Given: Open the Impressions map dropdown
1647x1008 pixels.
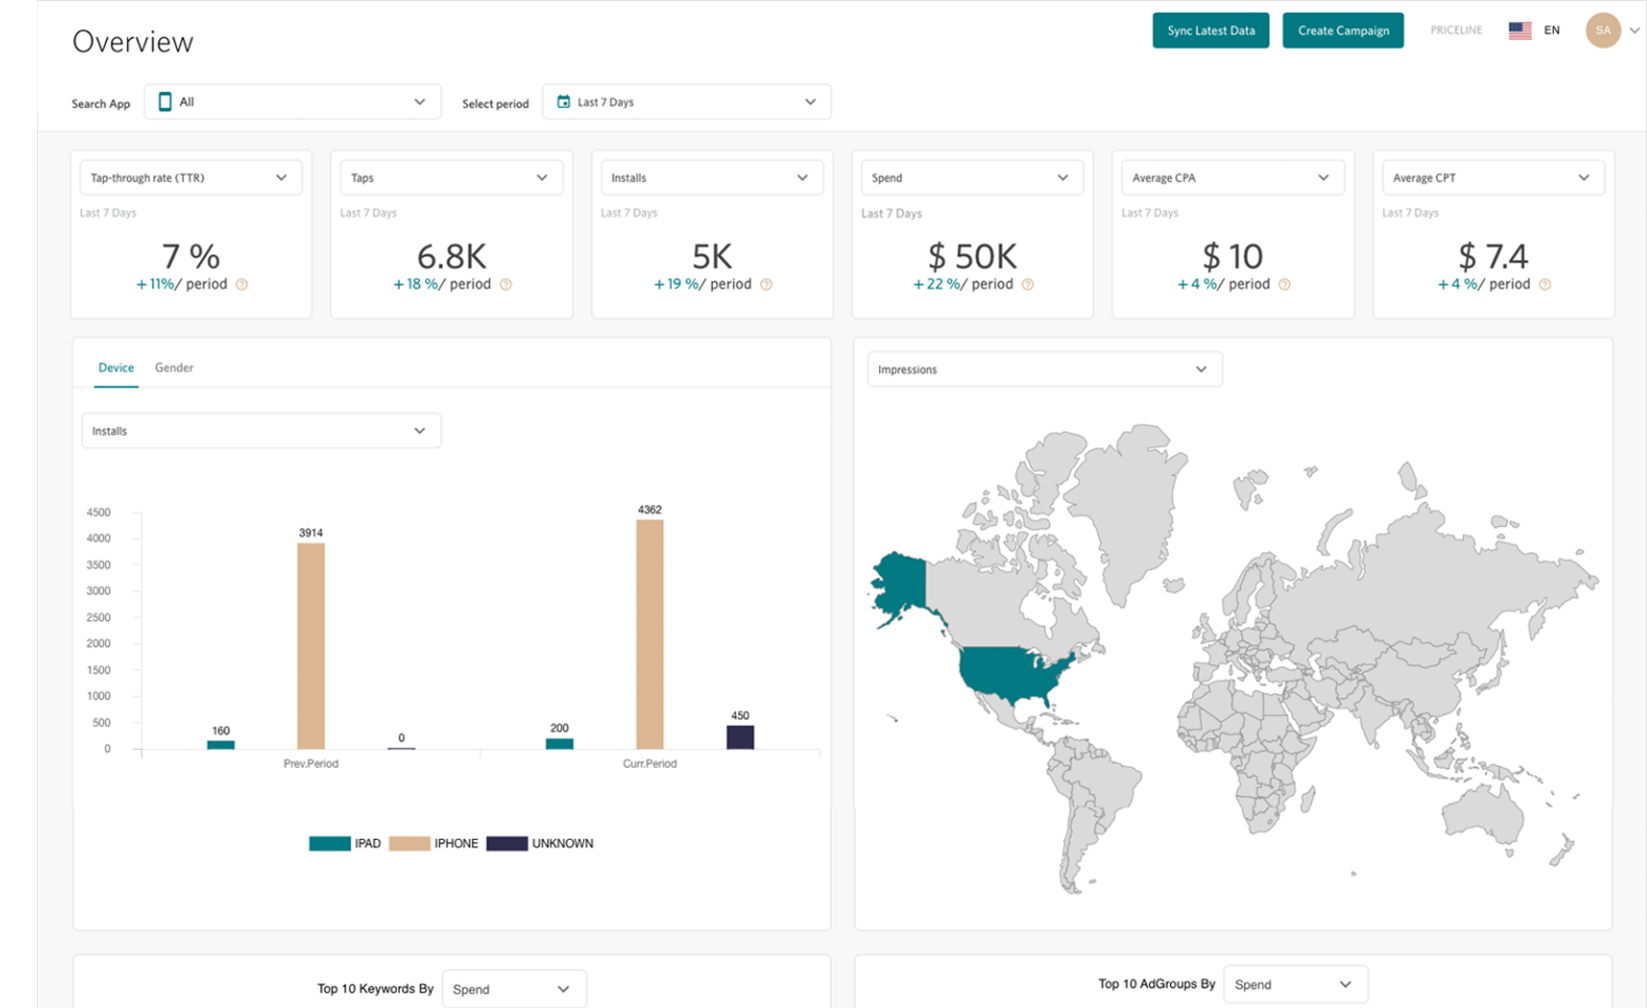Looking at the screenshot, I should pos(1045,369).
